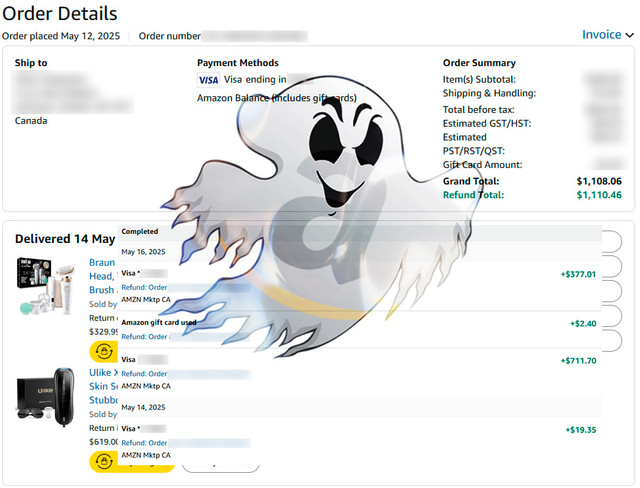
Task: Click the Braun product thumbnail image
Action: click(46, 286)
